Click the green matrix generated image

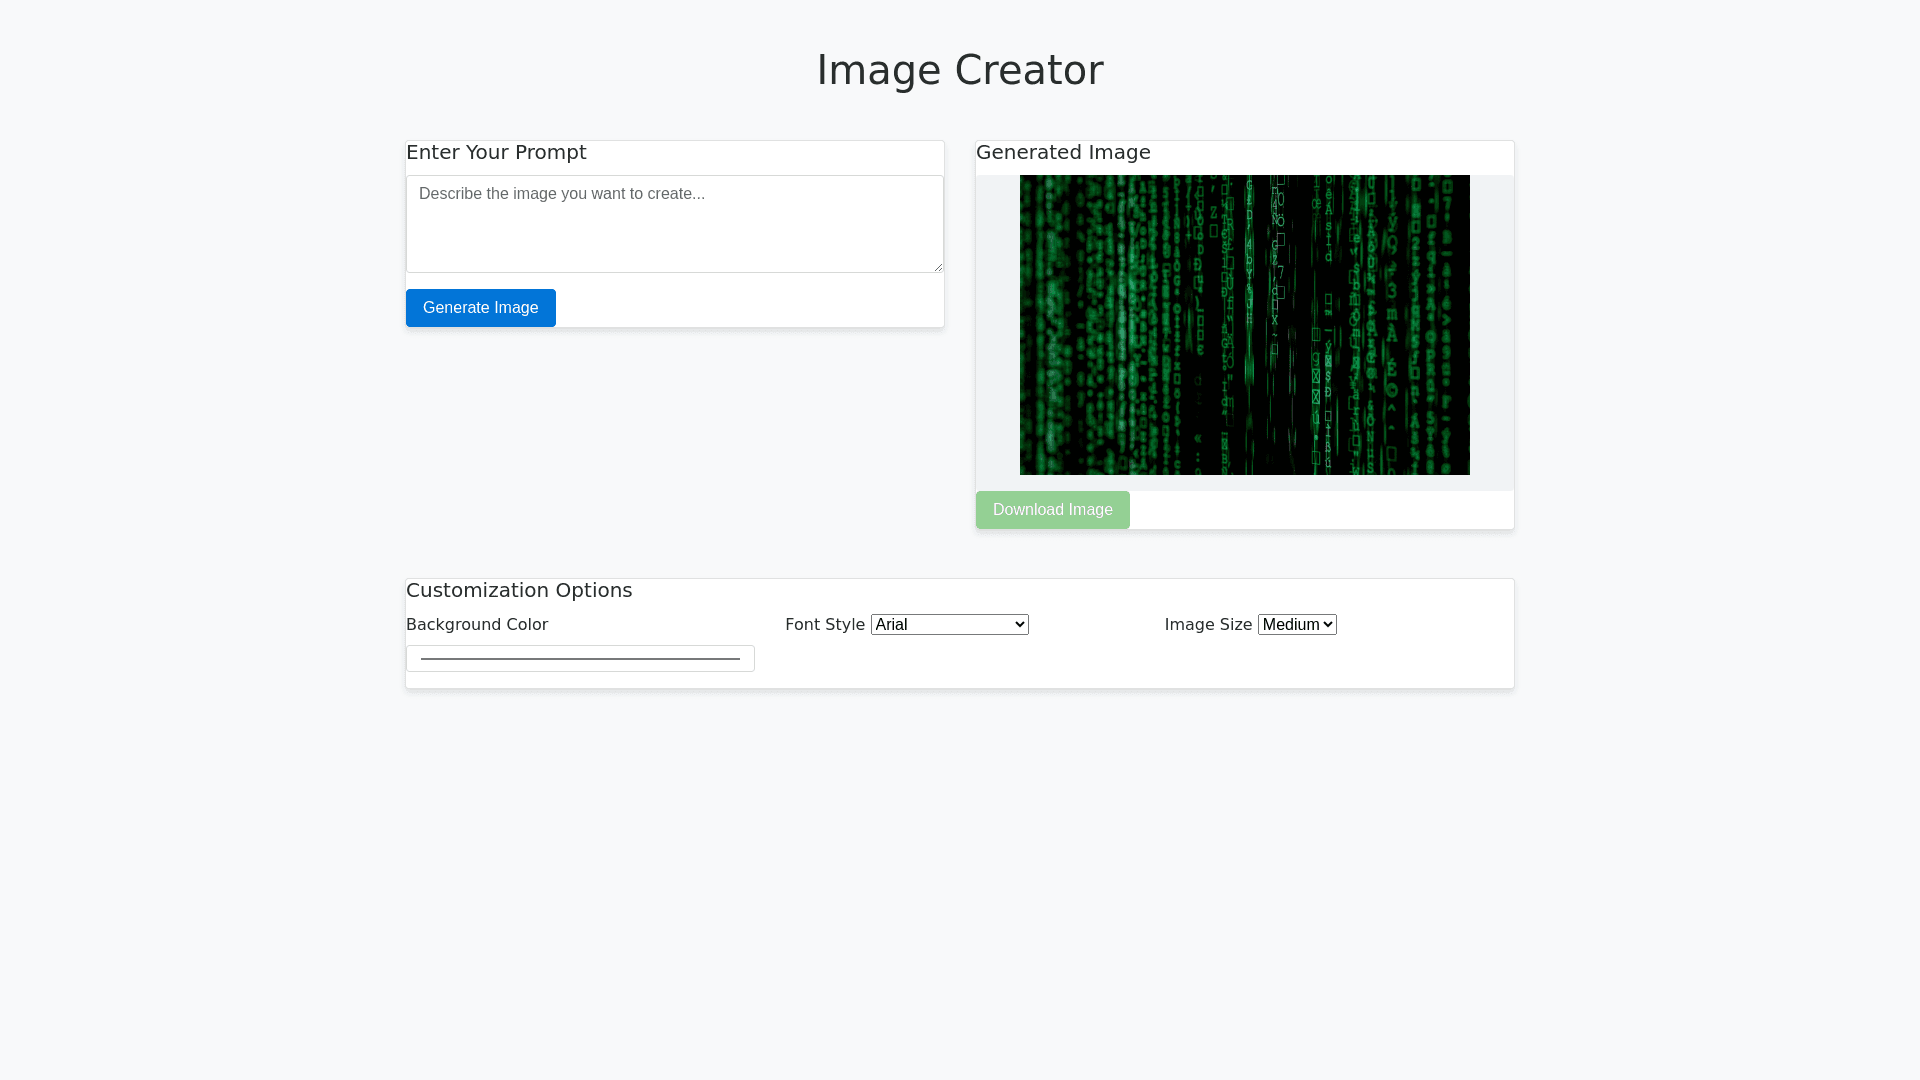(1244, 325)
